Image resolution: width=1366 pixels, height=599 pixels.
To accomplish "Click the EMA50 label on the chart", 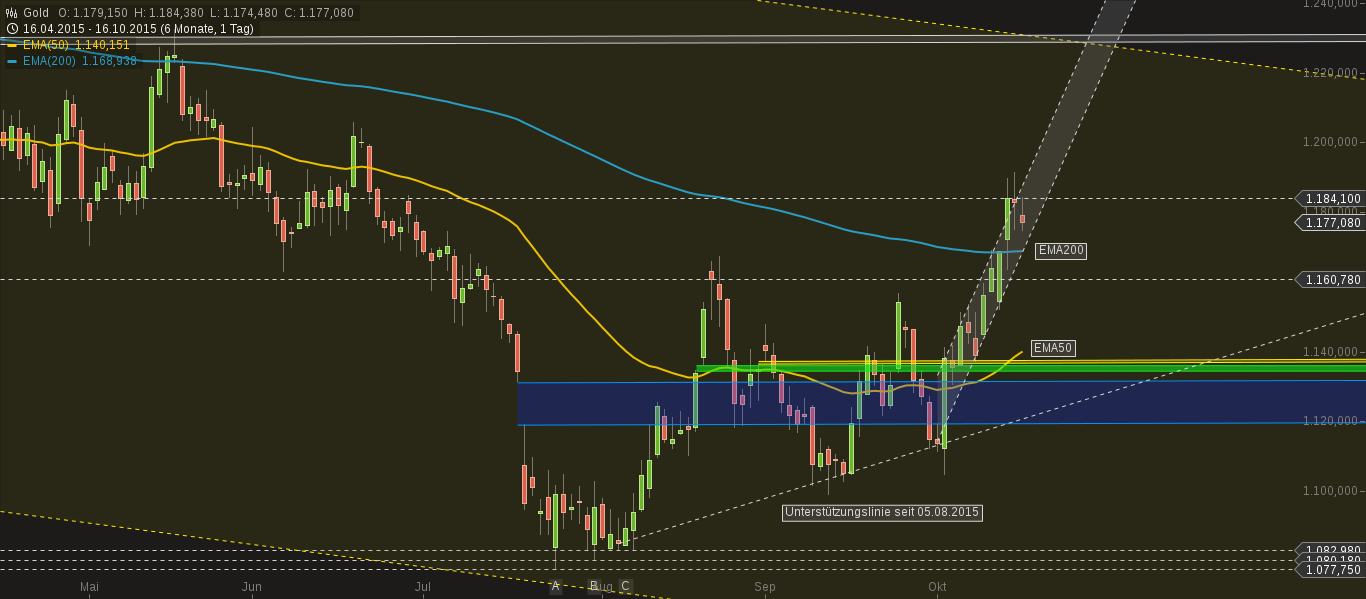I will (x=1052, y=348).
